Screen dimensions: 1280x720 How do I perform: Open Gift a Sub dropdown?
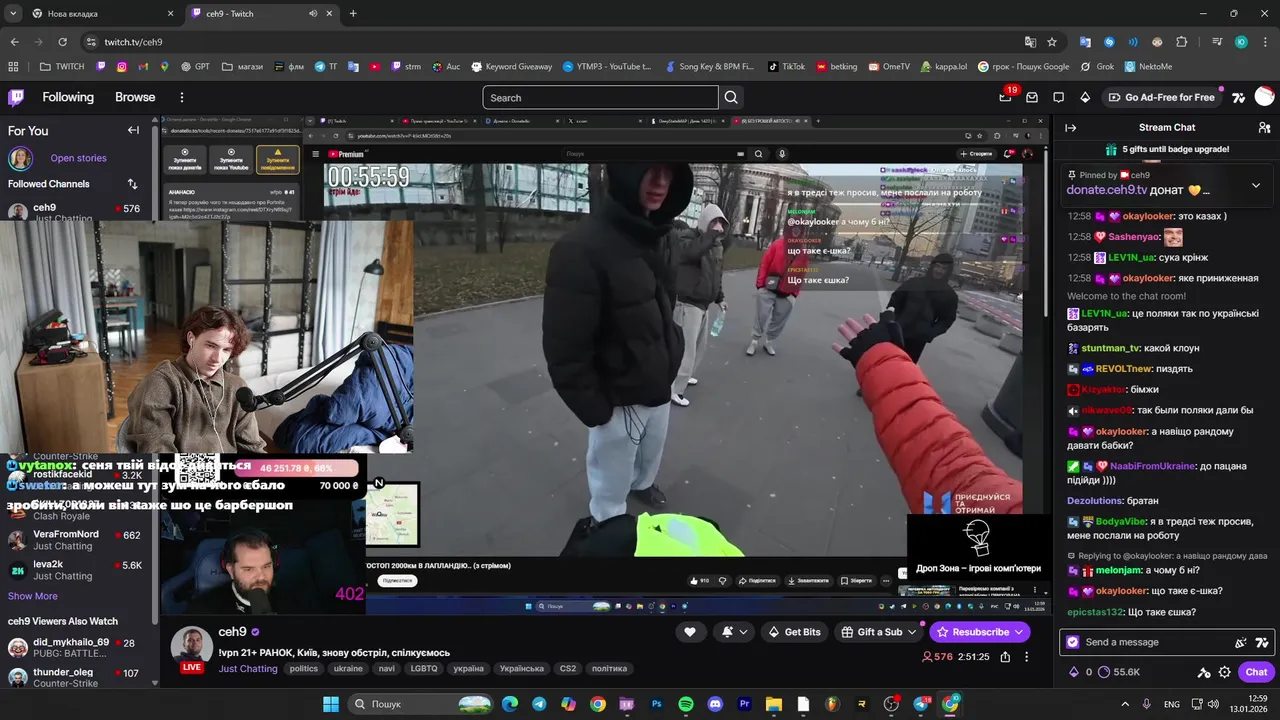(877, 632)
